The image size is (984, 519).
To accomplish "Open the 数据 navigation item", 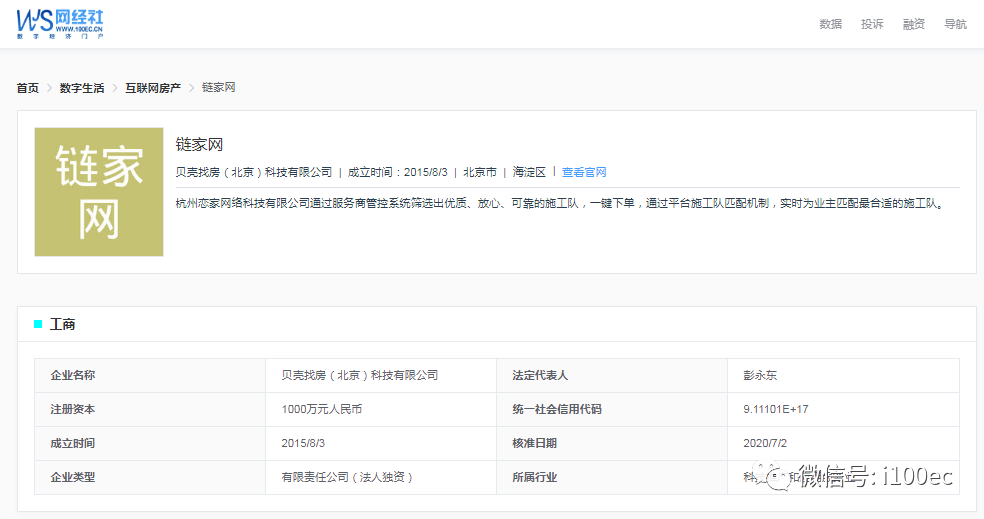I will [x=830, y=24].
